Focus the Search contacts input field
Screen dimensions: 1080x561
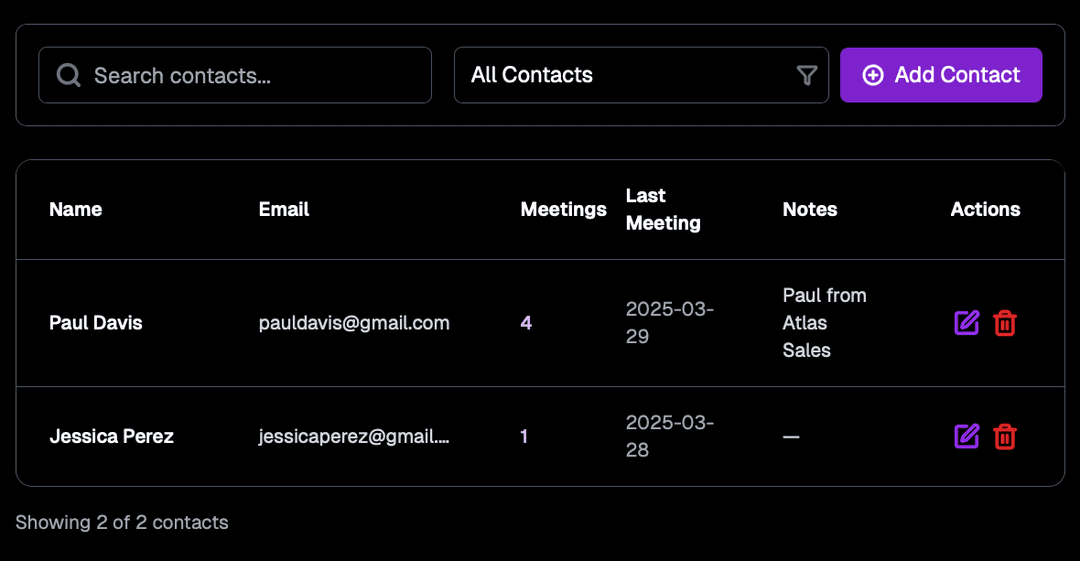pyautogui.click(x=235, y=75)
